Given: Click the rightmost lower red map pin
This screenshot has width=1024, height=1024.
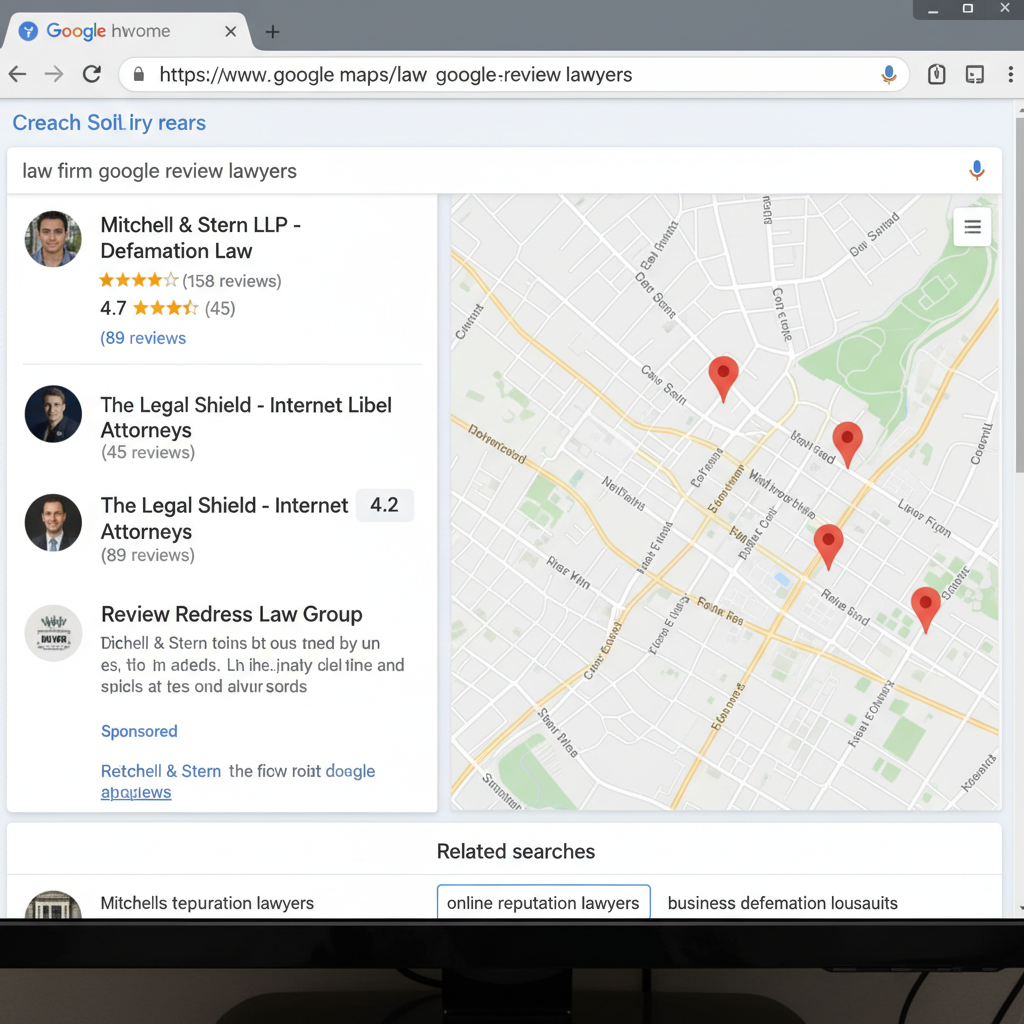Looking at the screenshot, I should tap(925, 609).
